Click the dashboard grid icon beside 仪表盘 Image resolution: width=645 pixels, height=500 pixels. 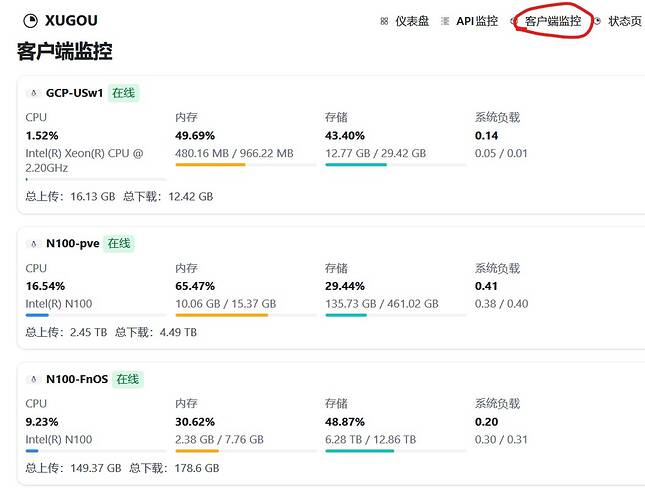tap(384, 21)
